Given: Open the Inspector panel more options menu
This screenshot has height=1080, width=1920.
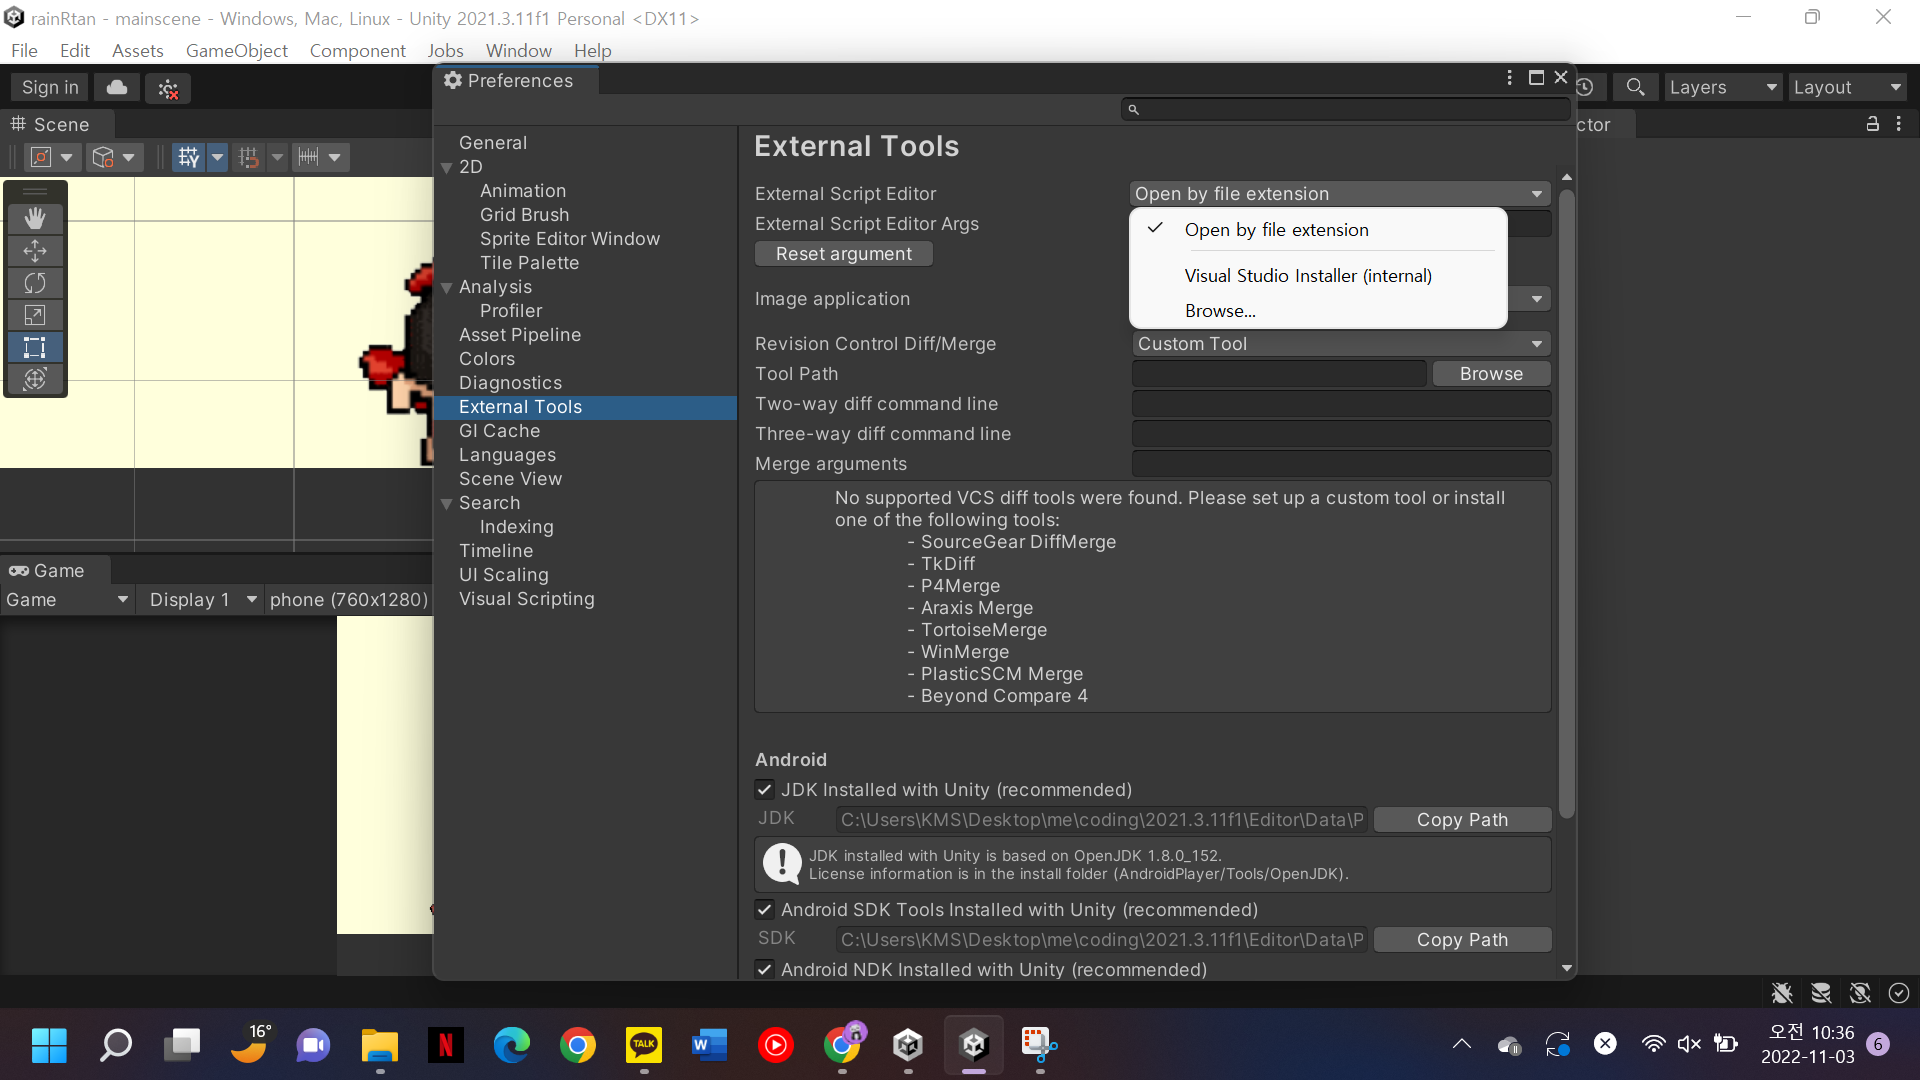Looking at the screenshot, I should pos(1899,124).
